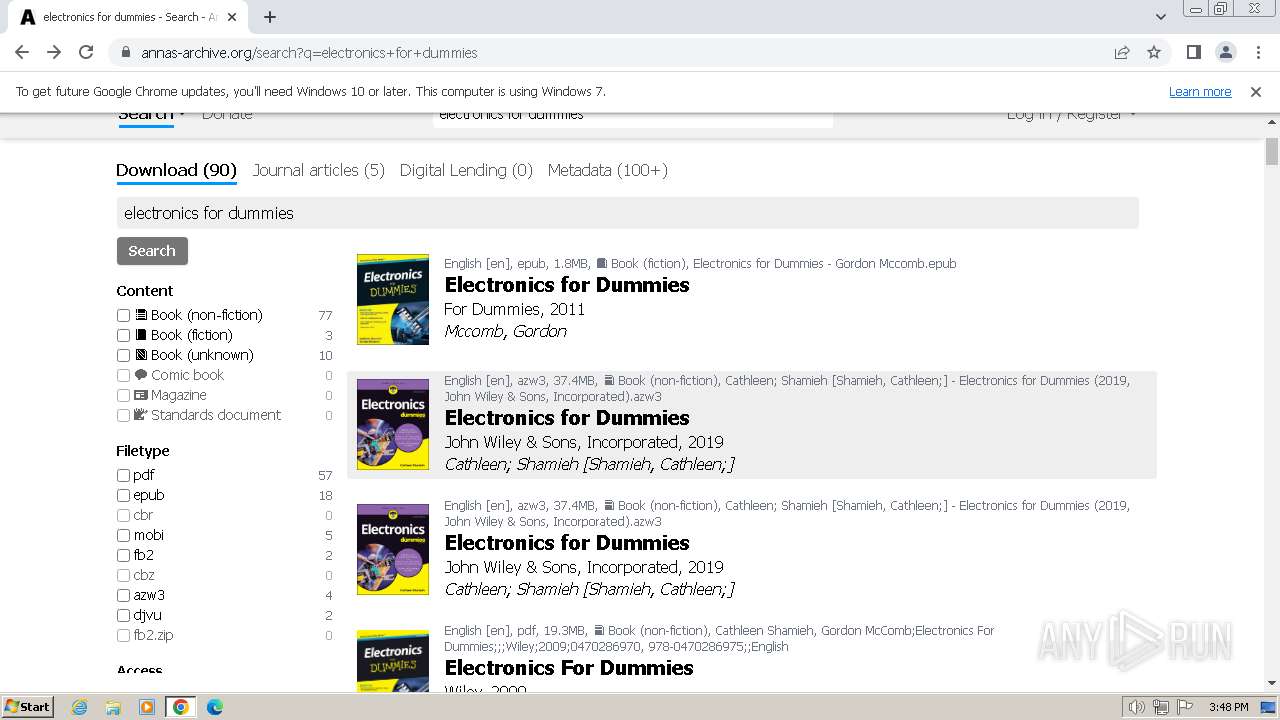
Task: Open the Learn more link
Action: (1200, 91)
